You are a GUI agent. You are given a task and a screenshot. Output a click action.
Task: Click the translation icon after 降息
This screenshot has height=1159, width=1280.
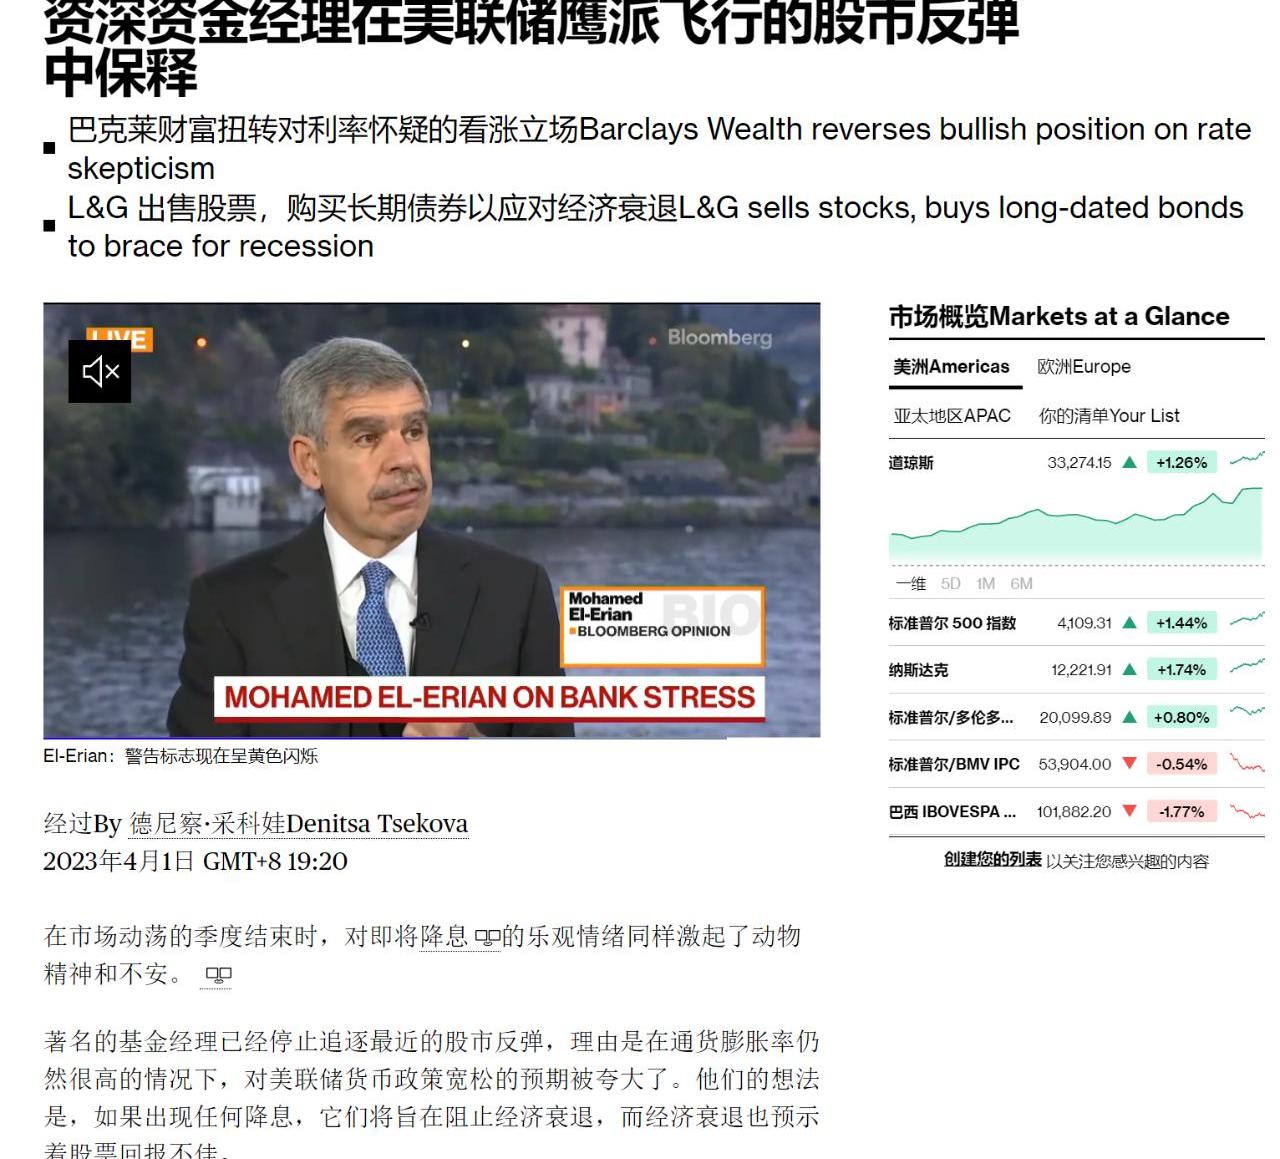point(487,938)
